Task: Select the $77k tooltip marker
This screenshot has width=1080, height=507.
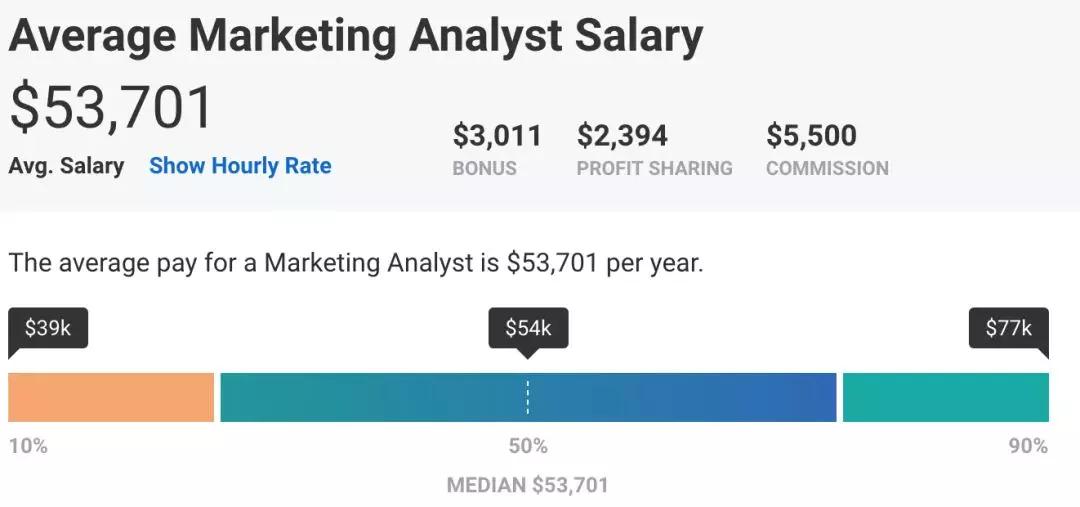Action: pos(1009,329)
